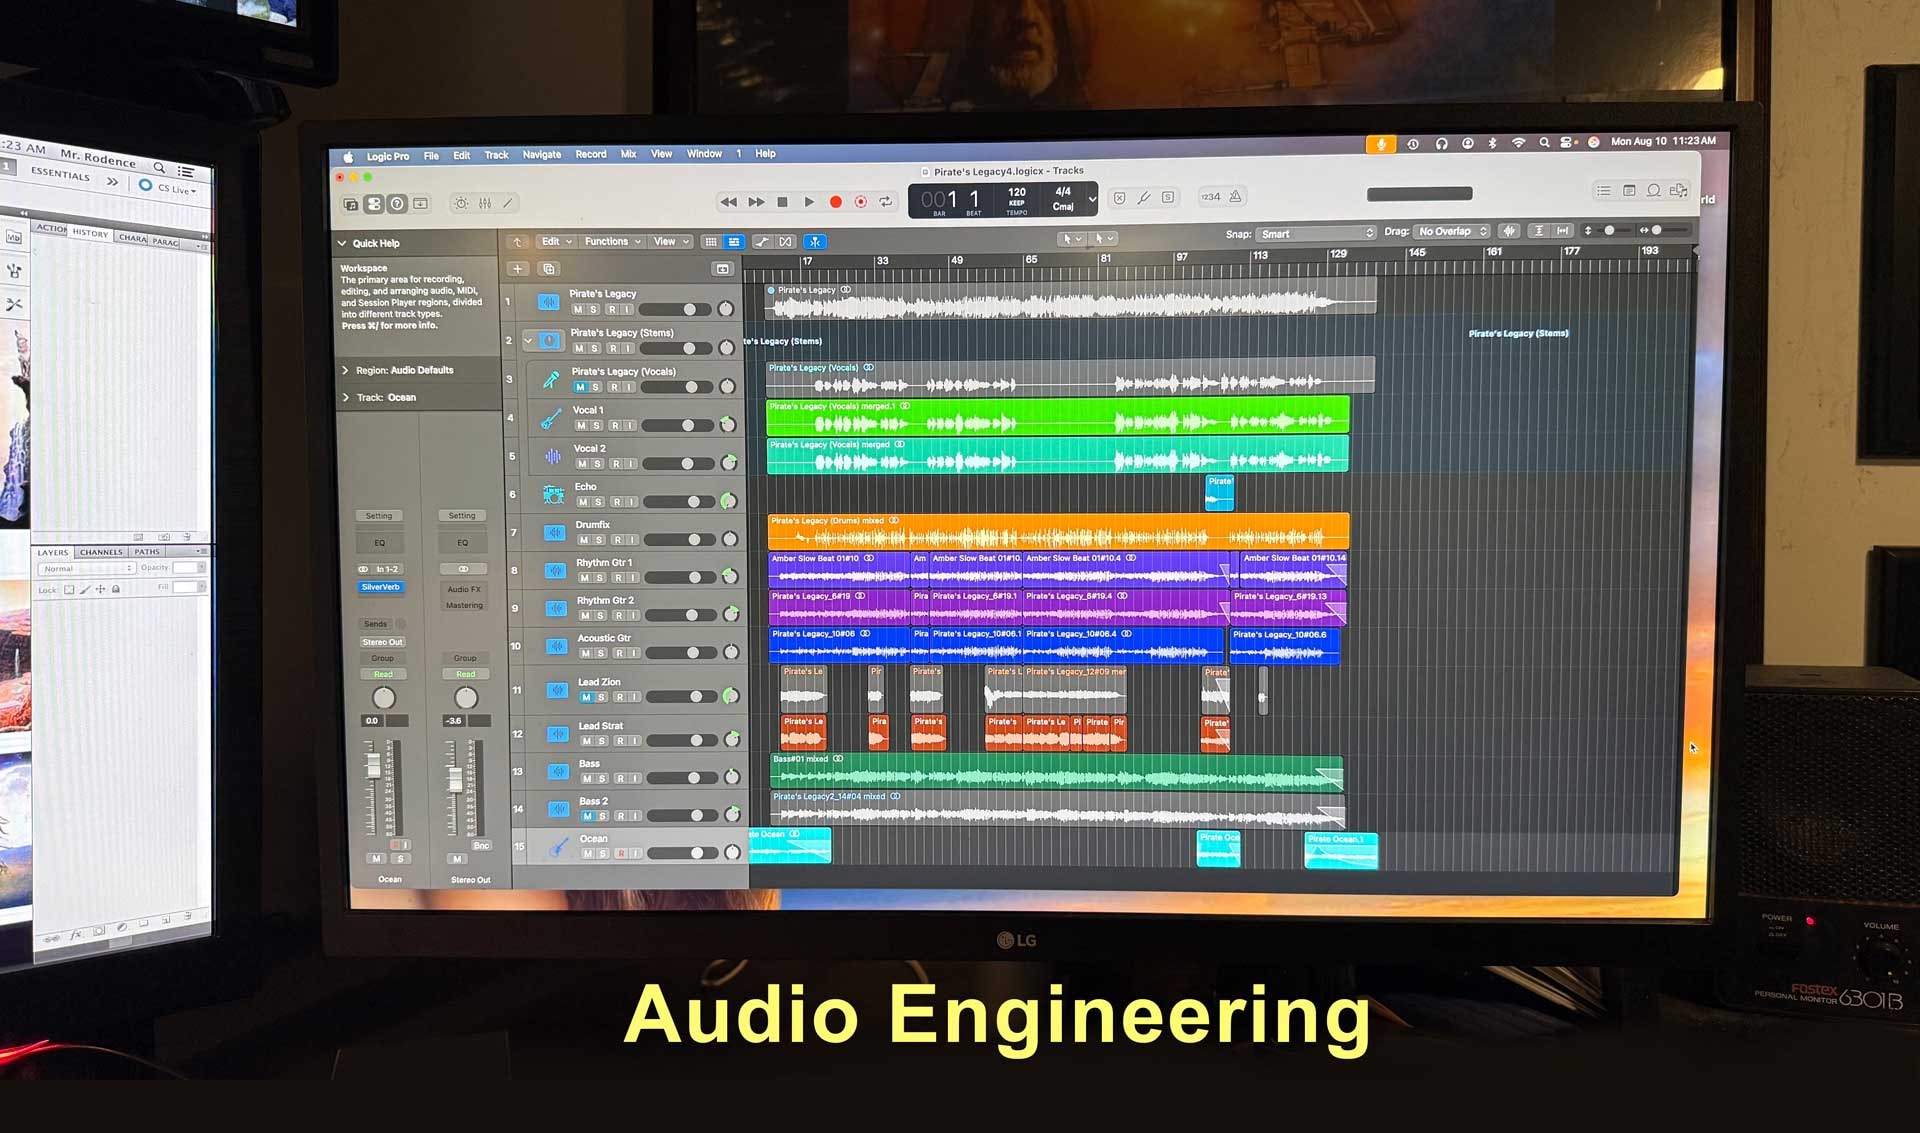Viewport: 1920px width, 1133px height.
Task: Click the Quick Help question mark icon
Action: point(397,204)
